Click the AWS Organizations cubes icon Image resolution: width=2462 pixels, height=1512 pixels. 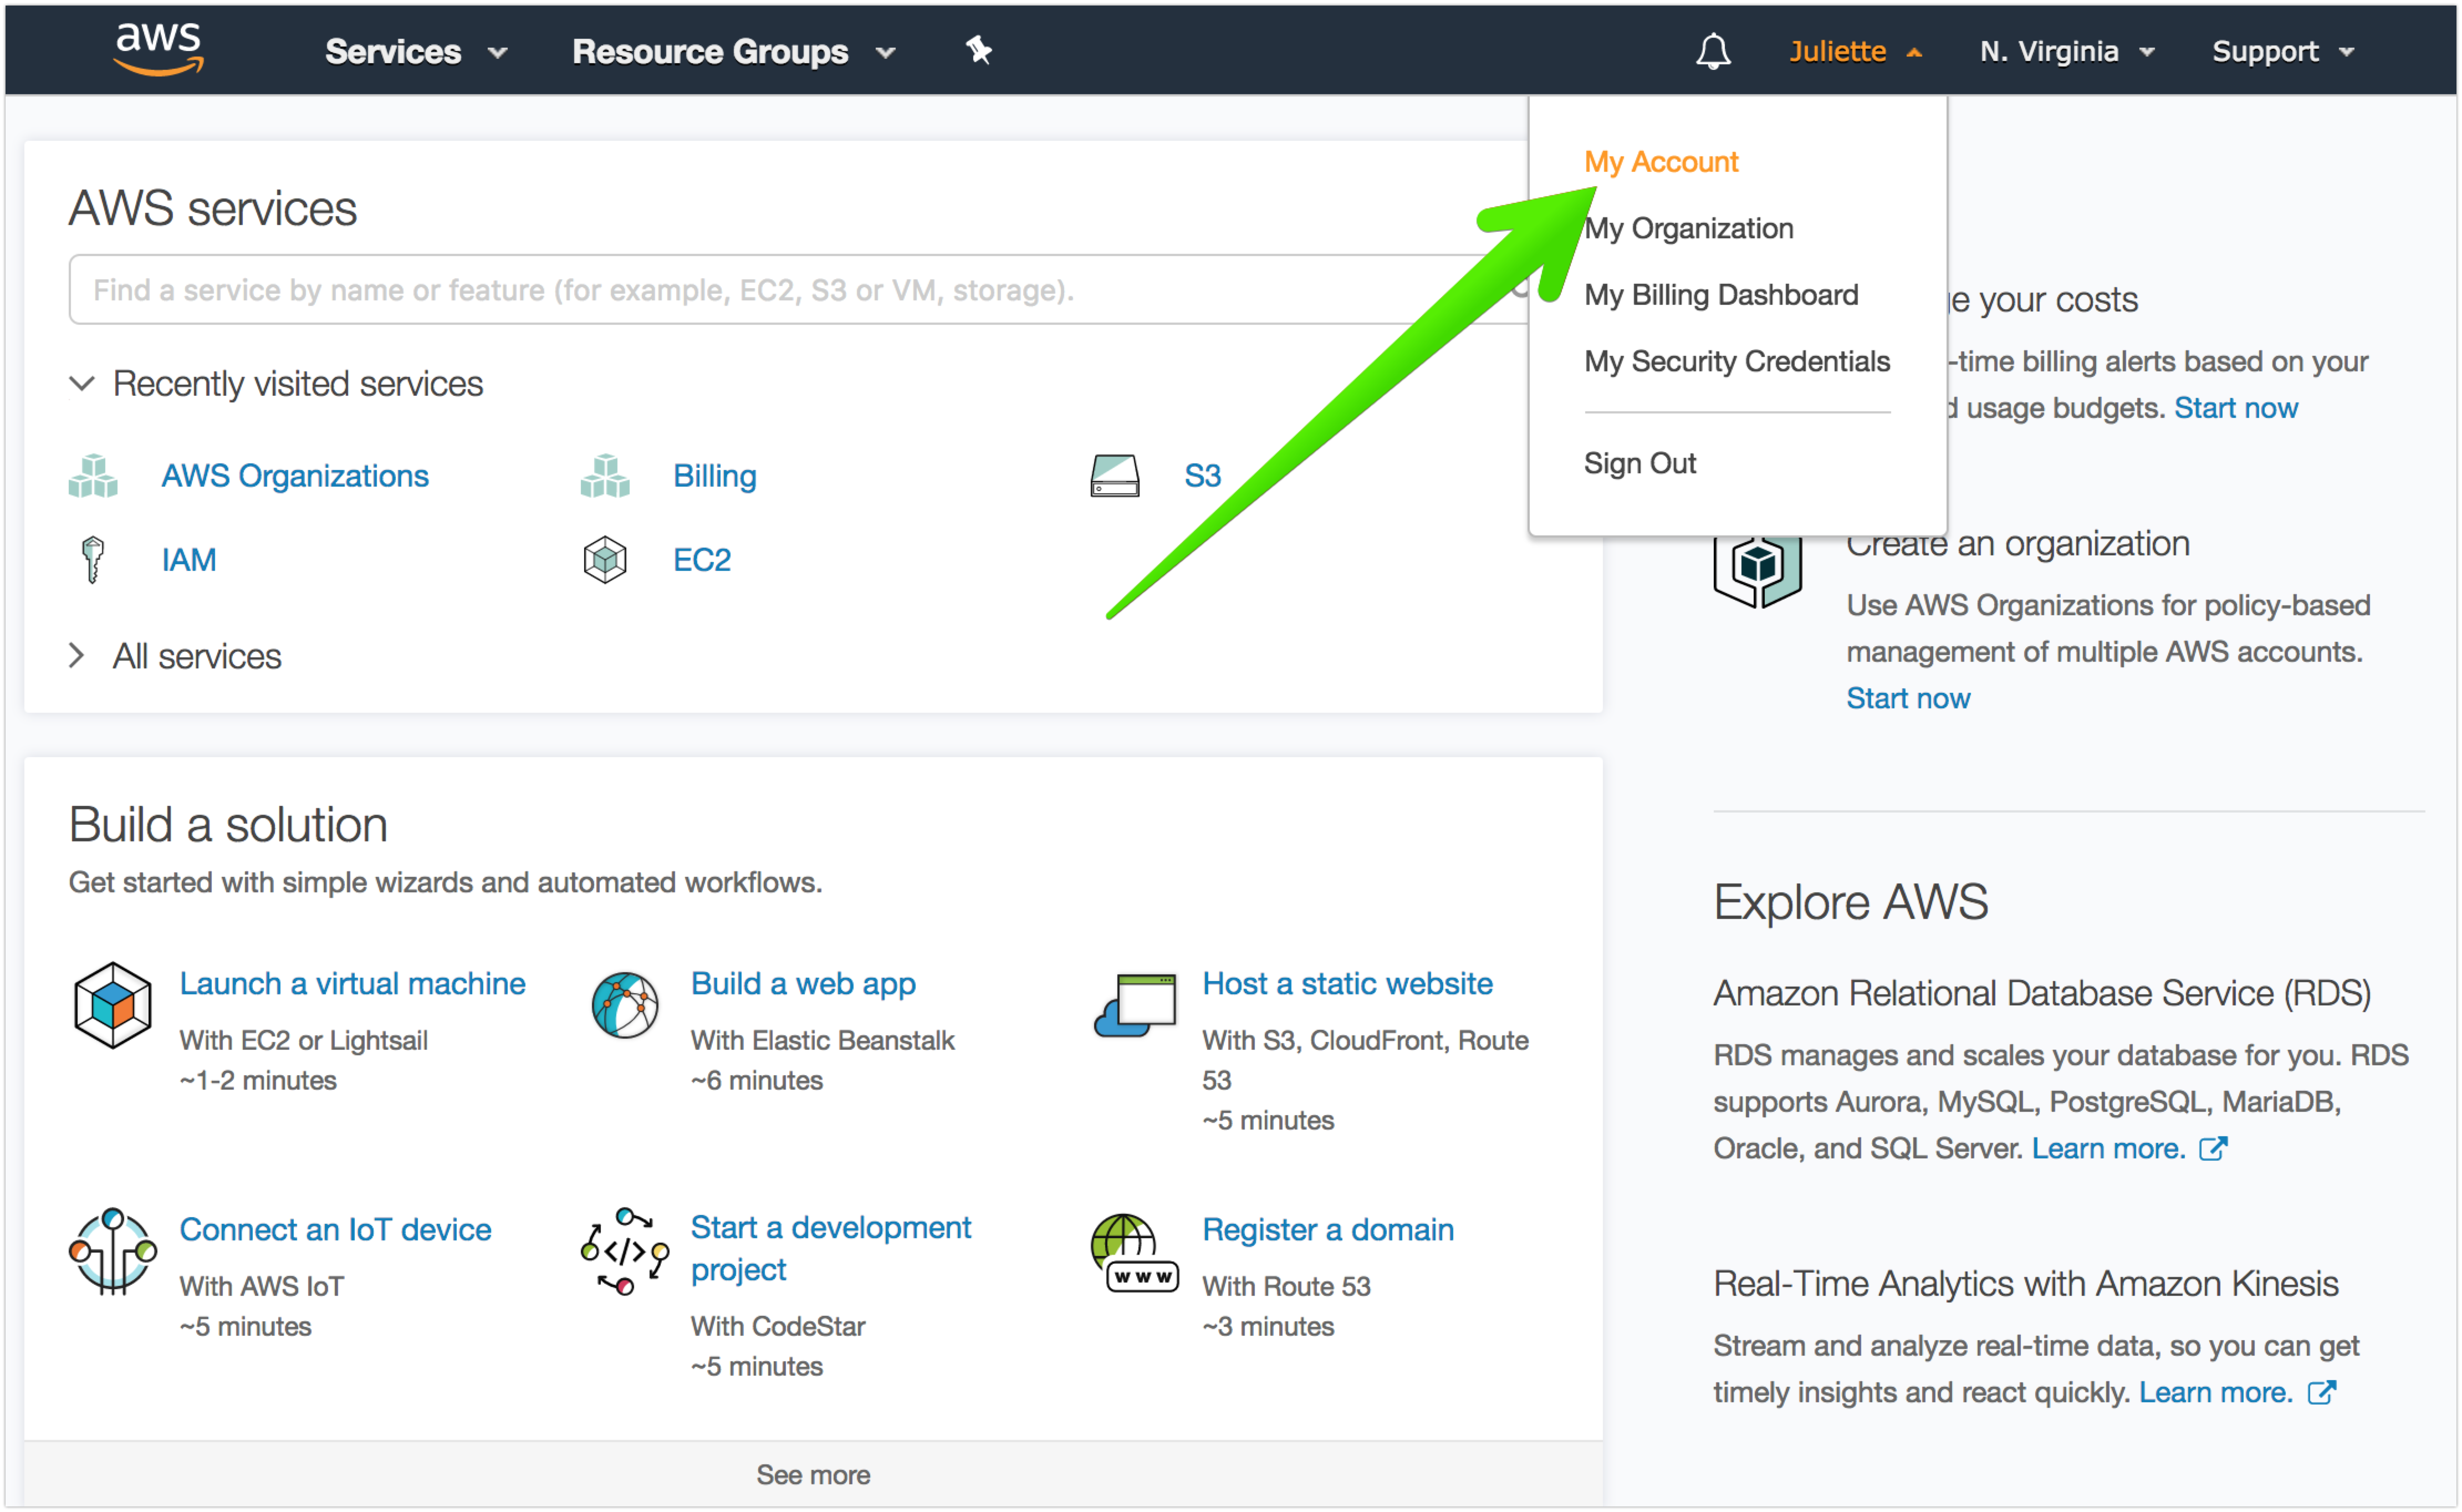(x=93, y=476)
